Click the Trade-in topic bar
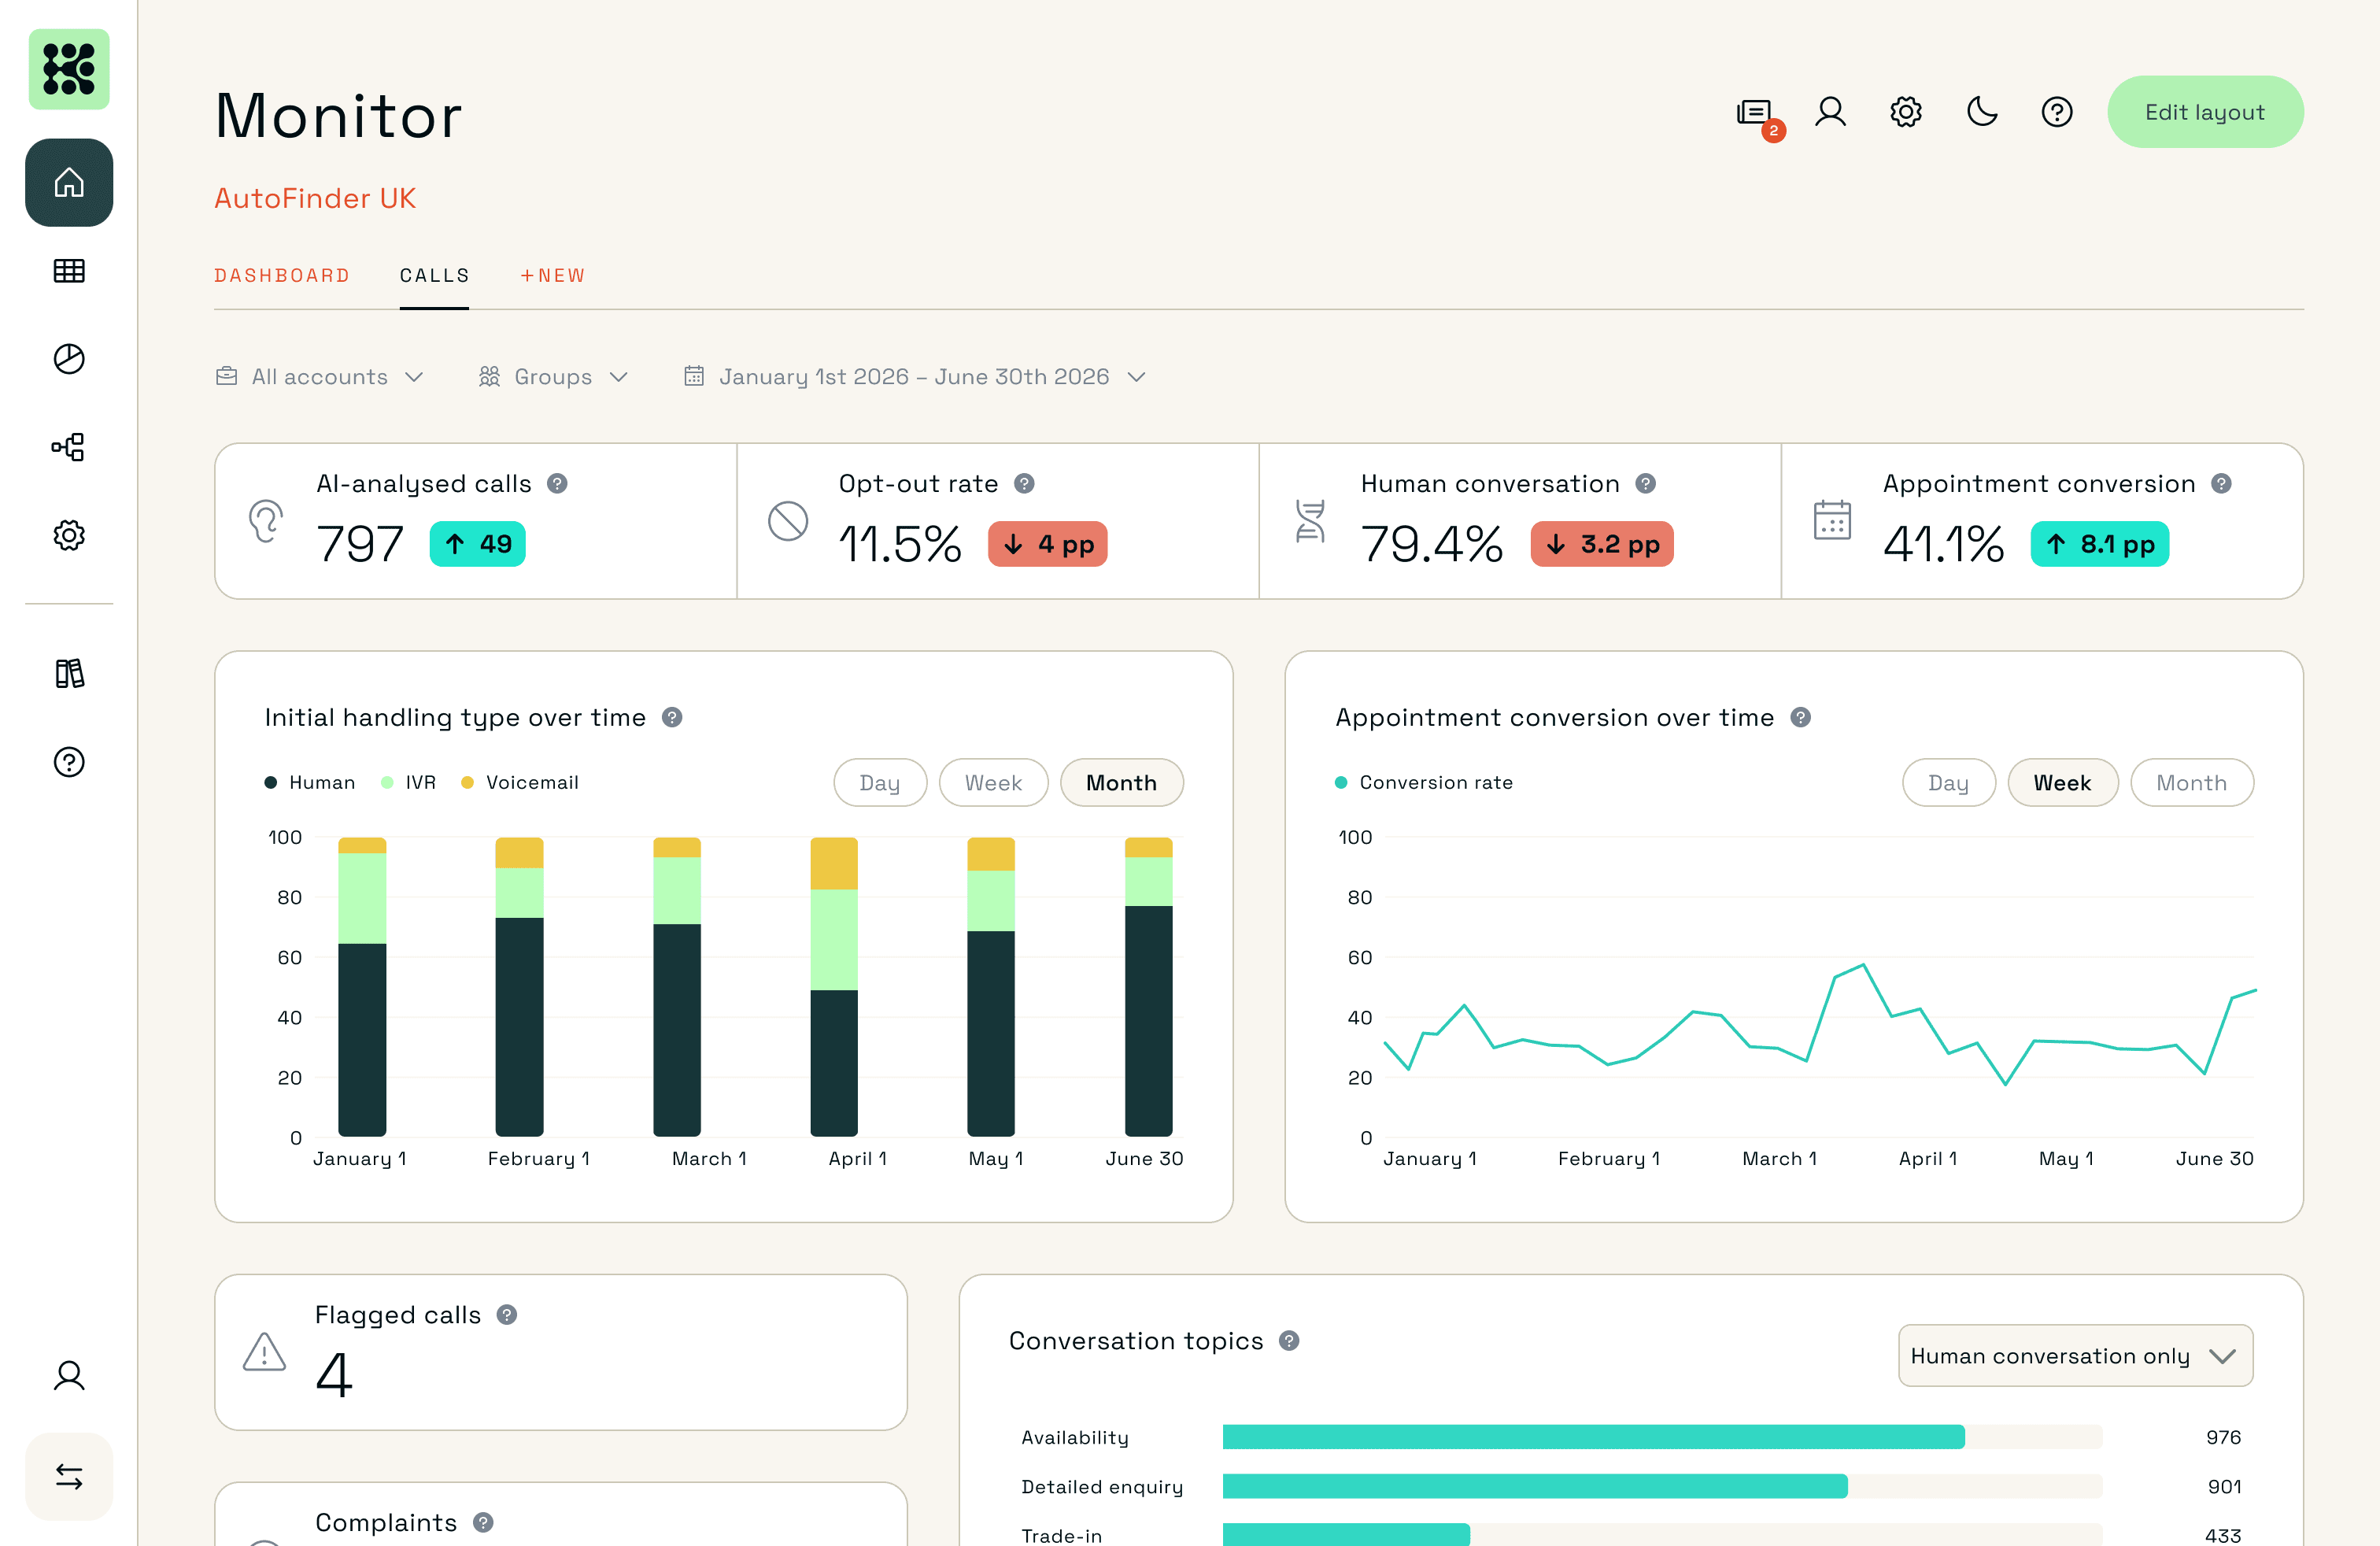 click(1346, 1535)
